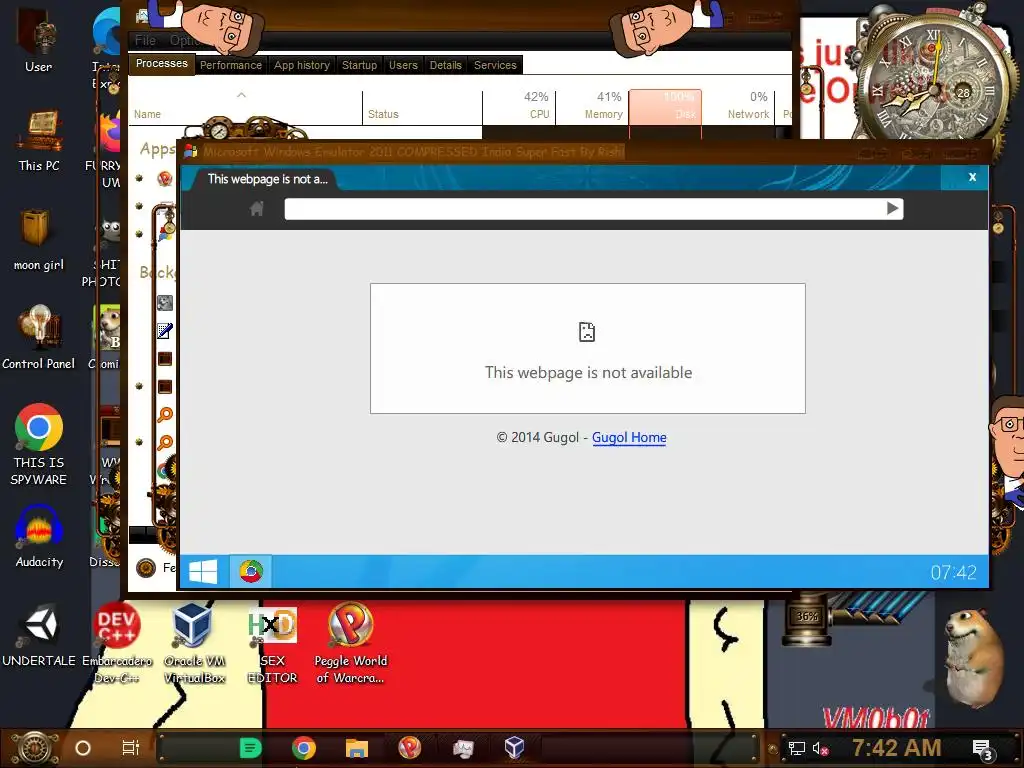Switch to the Performance tab
Viewport: 1024px width, 768px height.
231,65
